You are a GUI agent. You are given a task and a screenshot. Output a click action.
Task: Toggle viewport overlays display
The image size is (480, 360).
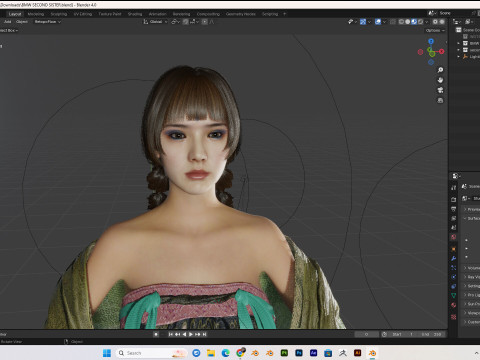tap(378, 22)
